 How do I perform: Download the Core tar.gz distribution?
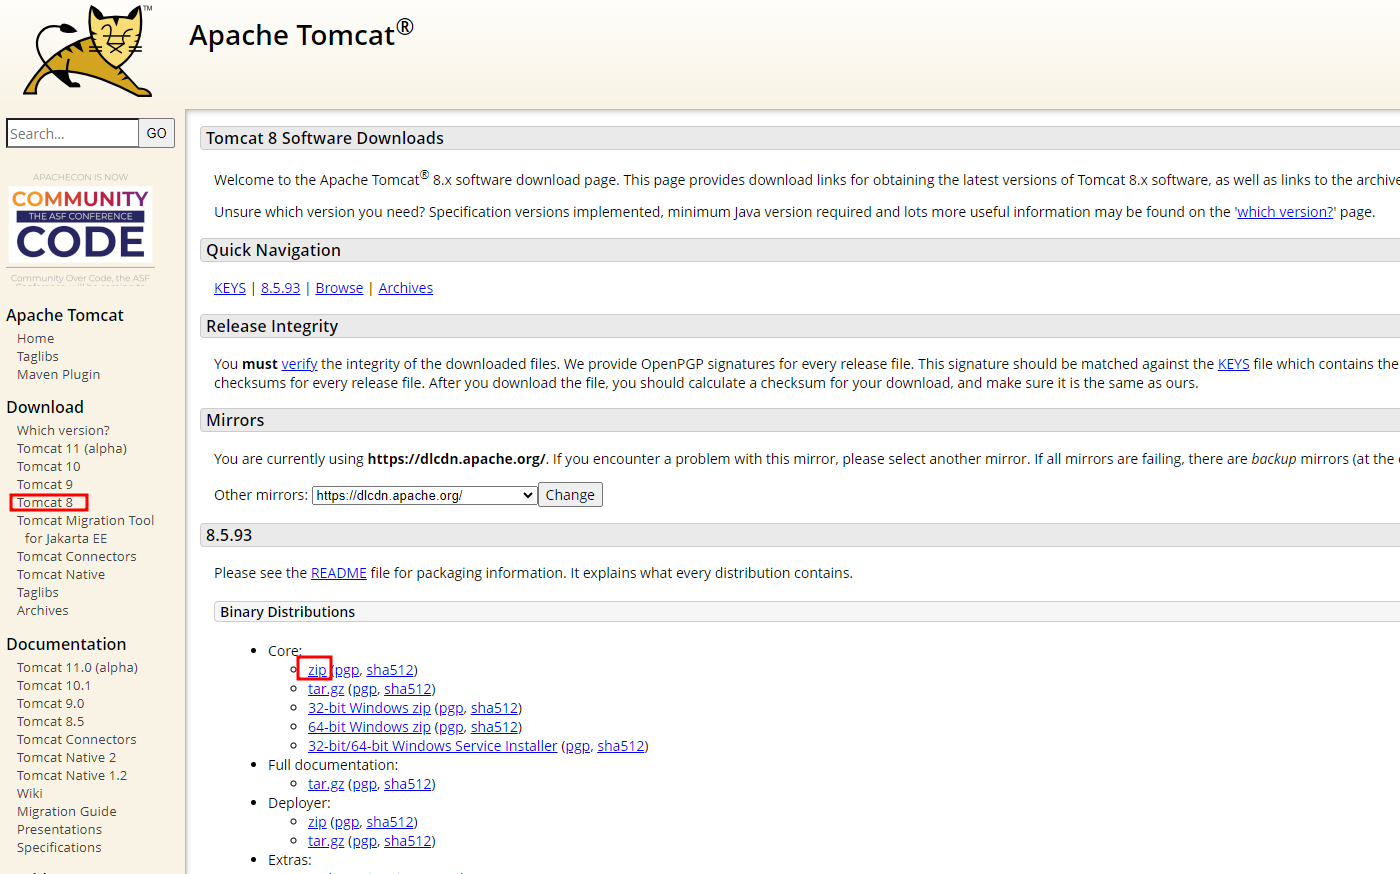(326, 689)
